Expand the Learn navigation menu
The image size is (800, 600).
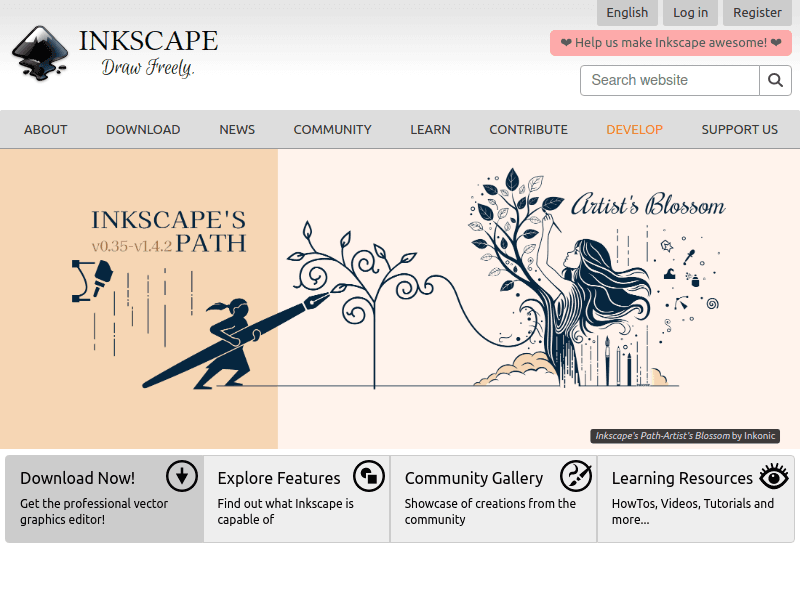(430, 129)
